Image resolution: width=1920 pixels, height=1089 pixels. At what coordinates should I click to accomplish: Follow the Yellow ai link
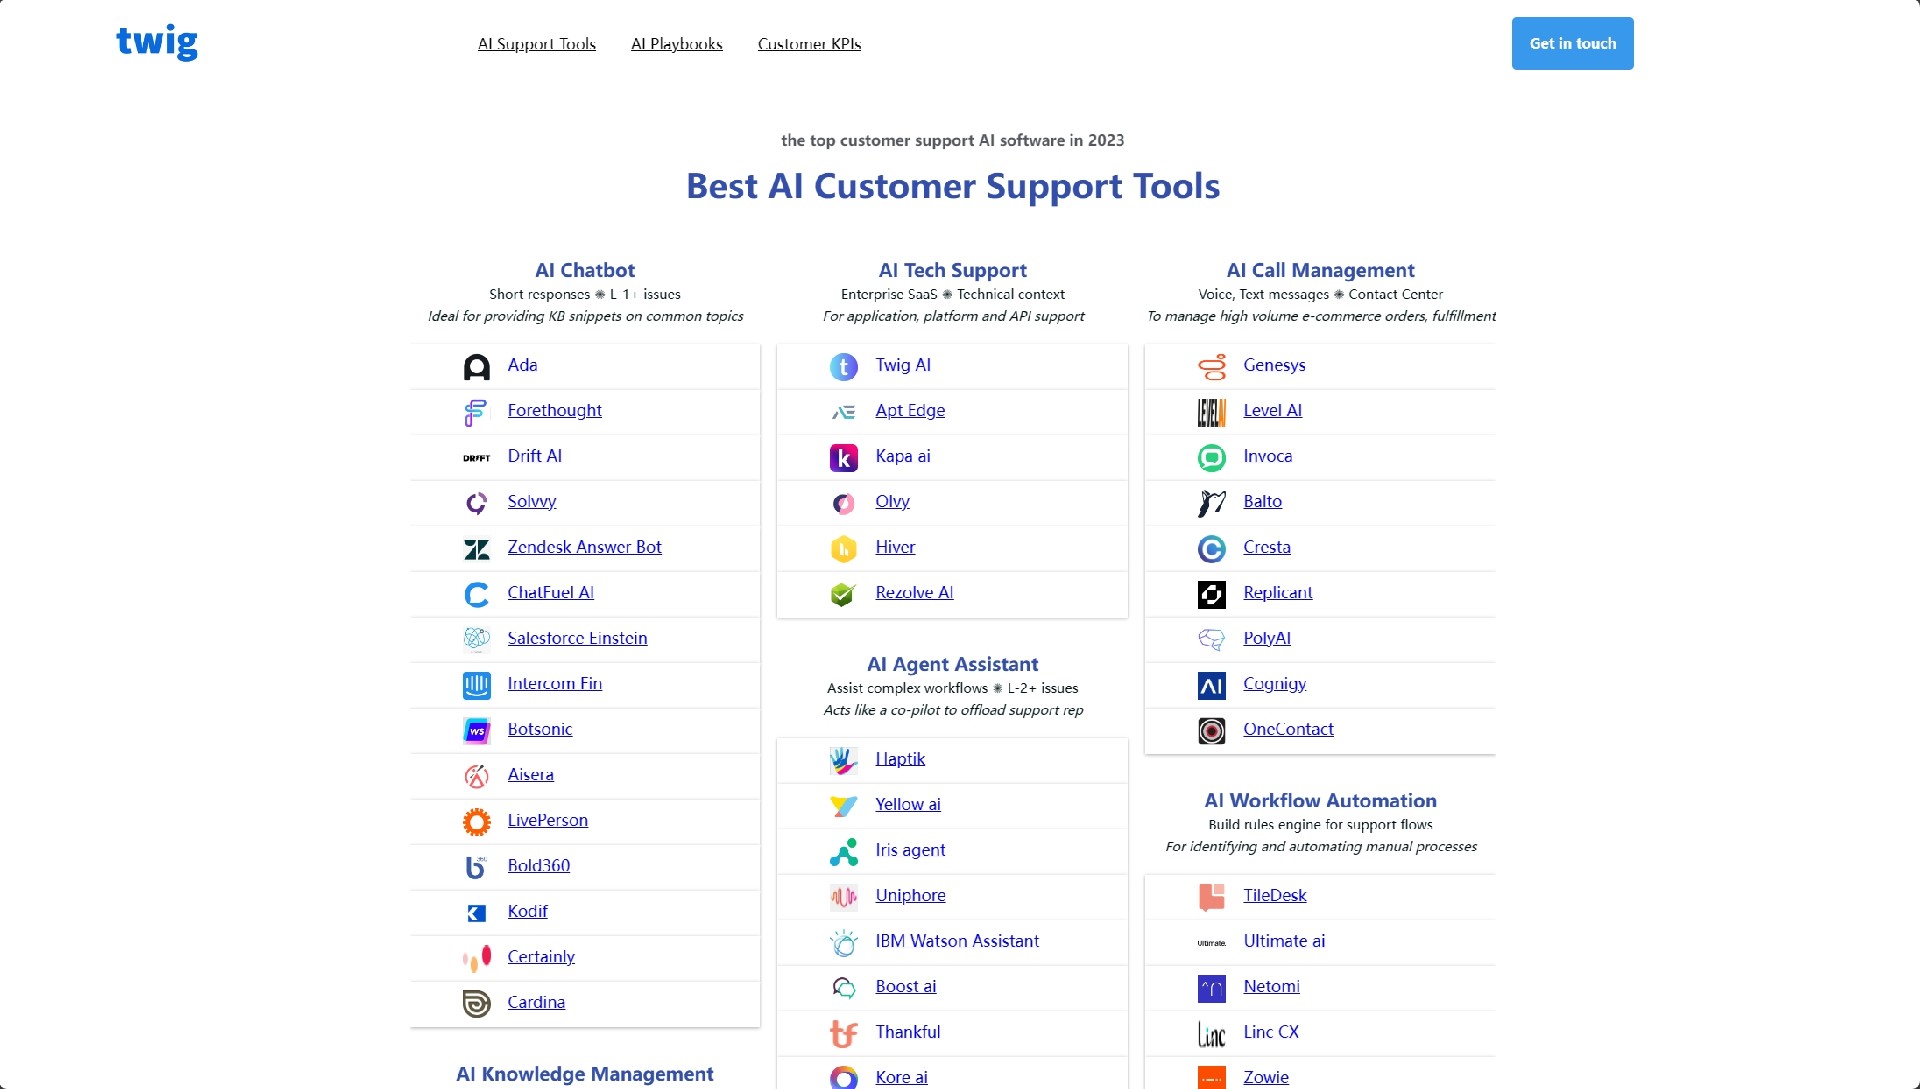pyautogui.click(x=908, y=804)
